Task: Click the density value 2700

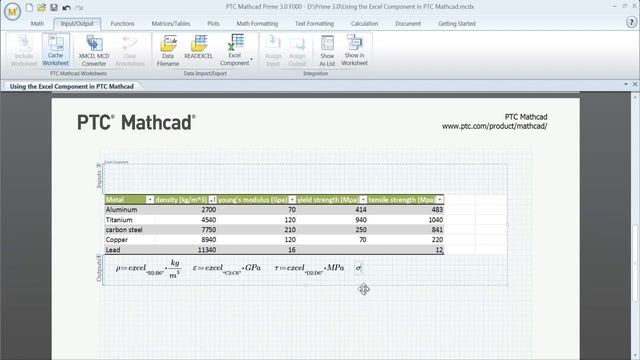Action: (x=209, y=210)
